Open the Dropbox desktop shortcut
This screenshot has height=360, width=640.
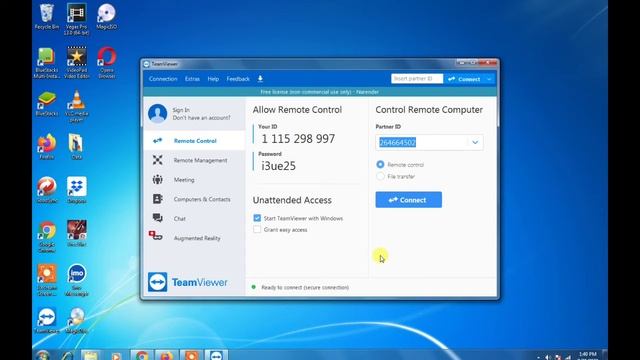click(76, 190)
